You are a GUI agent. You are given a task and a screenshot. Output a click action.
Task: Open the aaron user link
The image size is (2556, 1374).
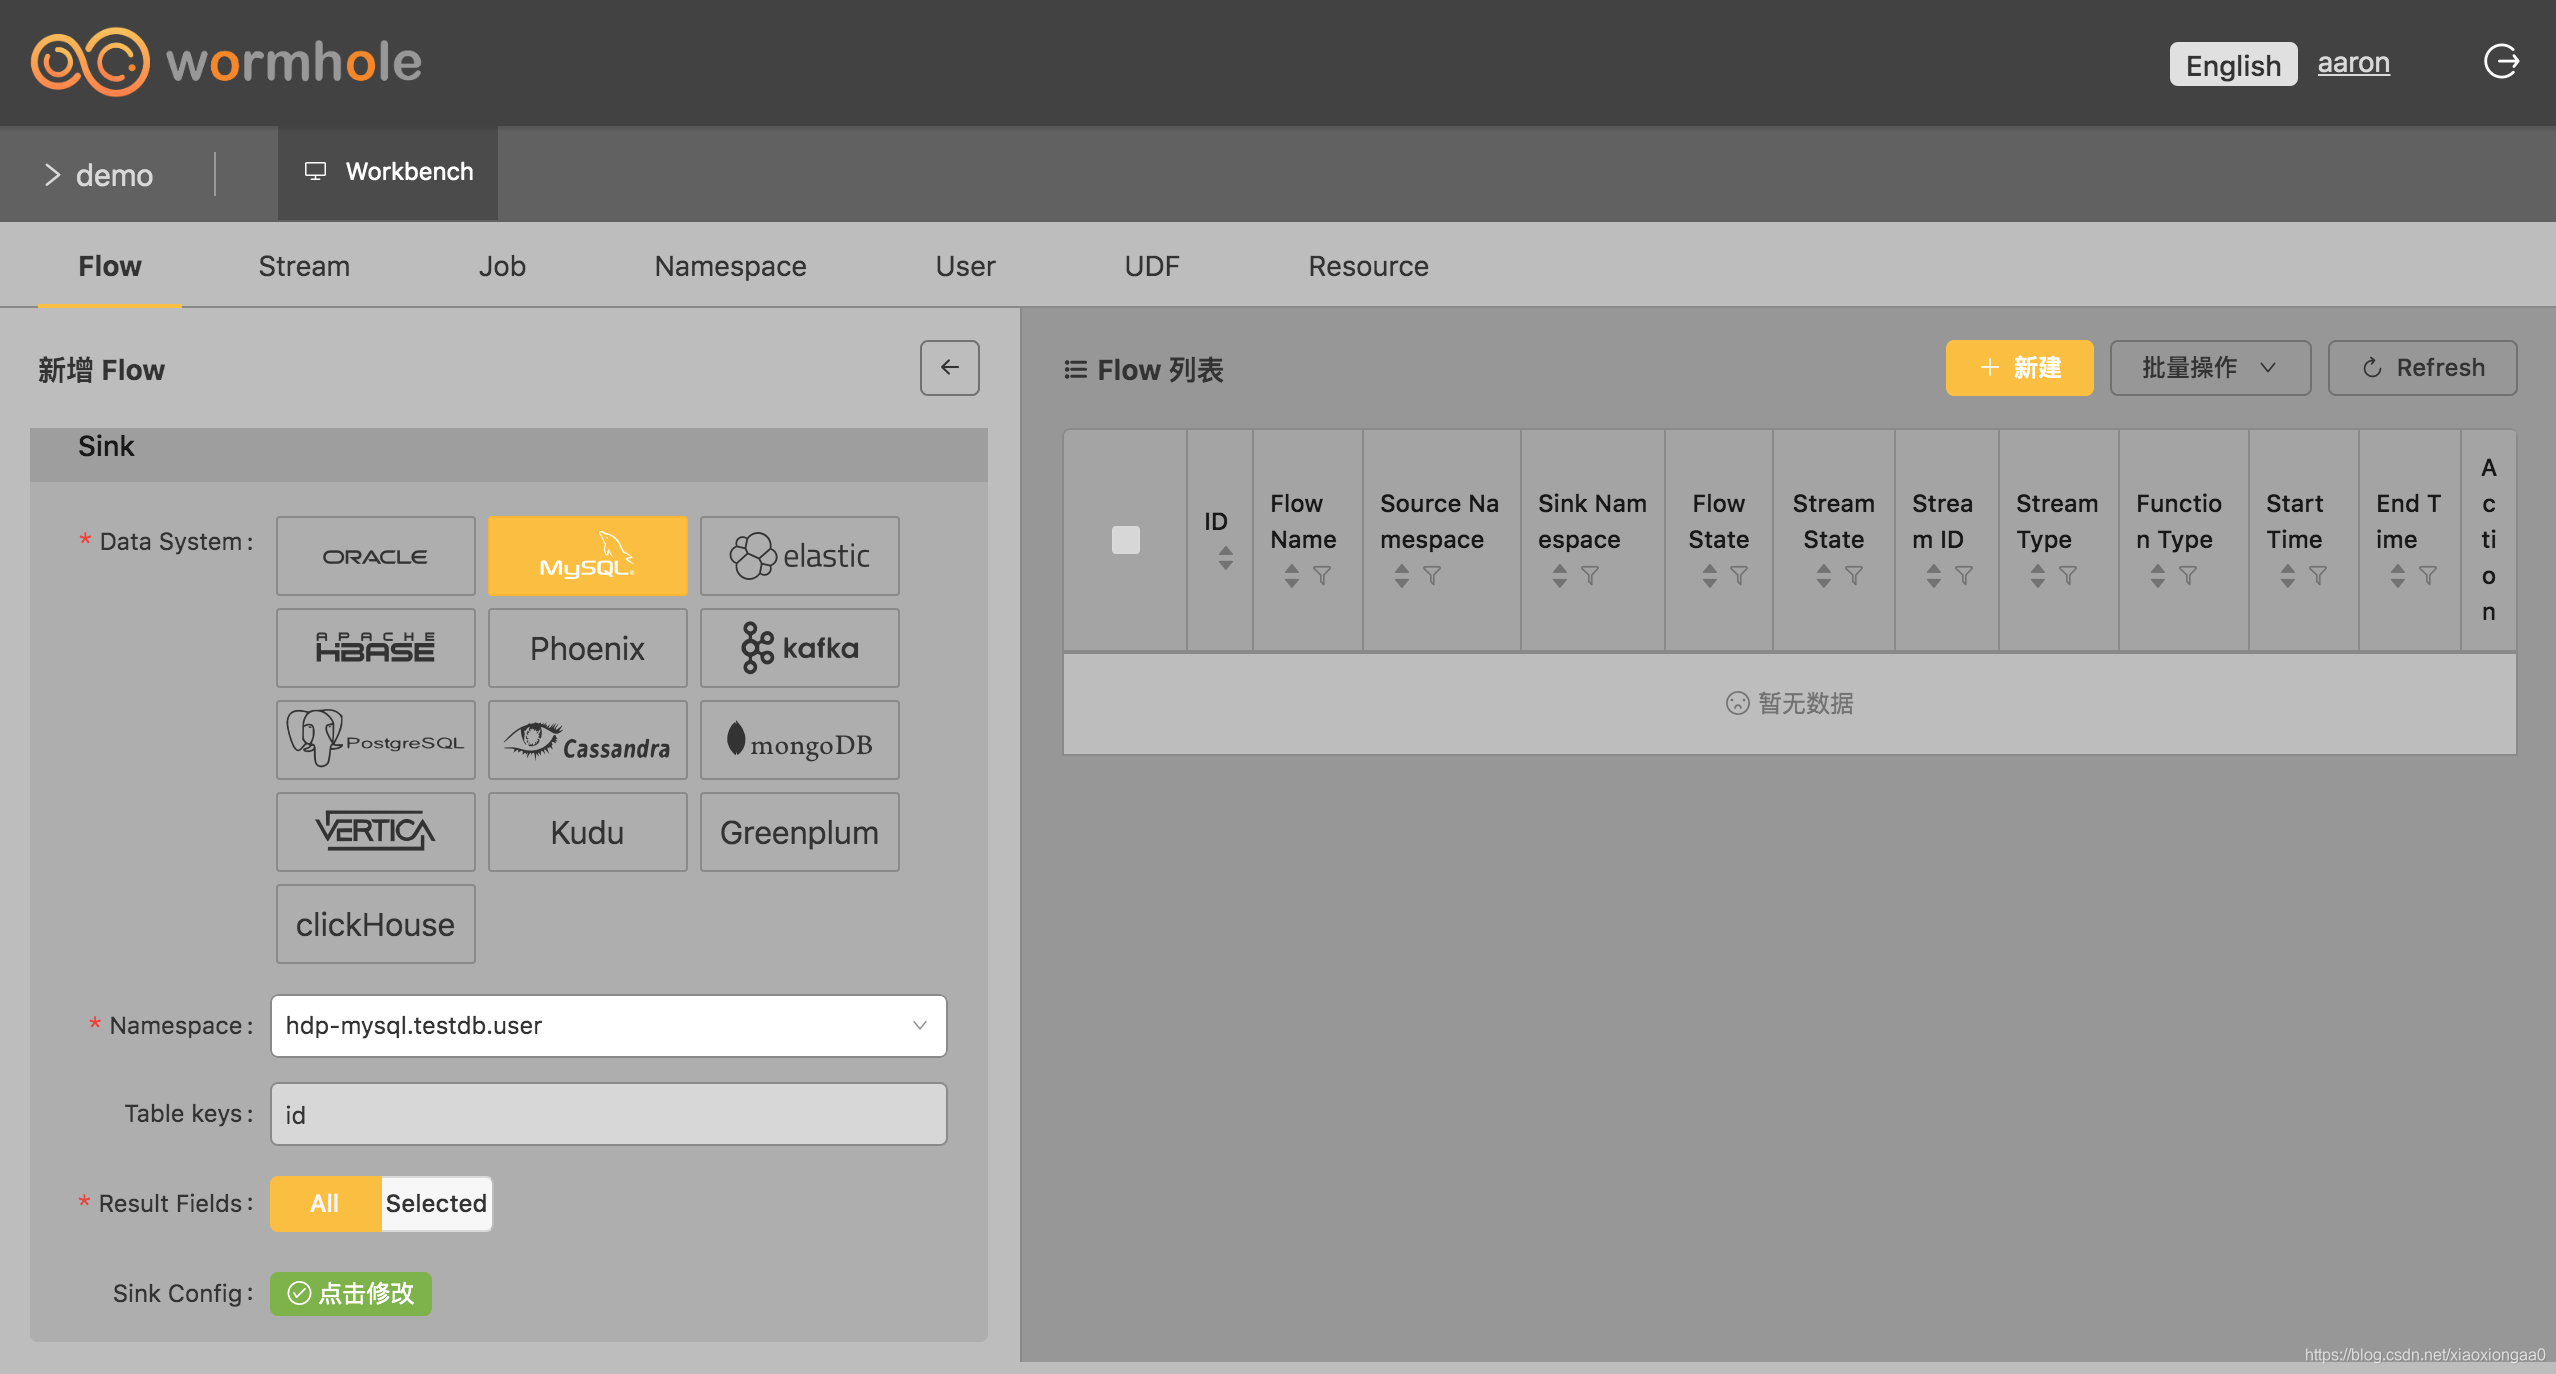pyautogui.click(x=2353, y=63)
